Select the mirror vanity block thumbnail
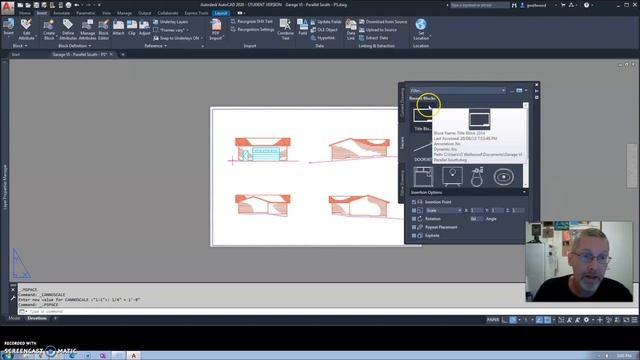 (x=452, y=176)
